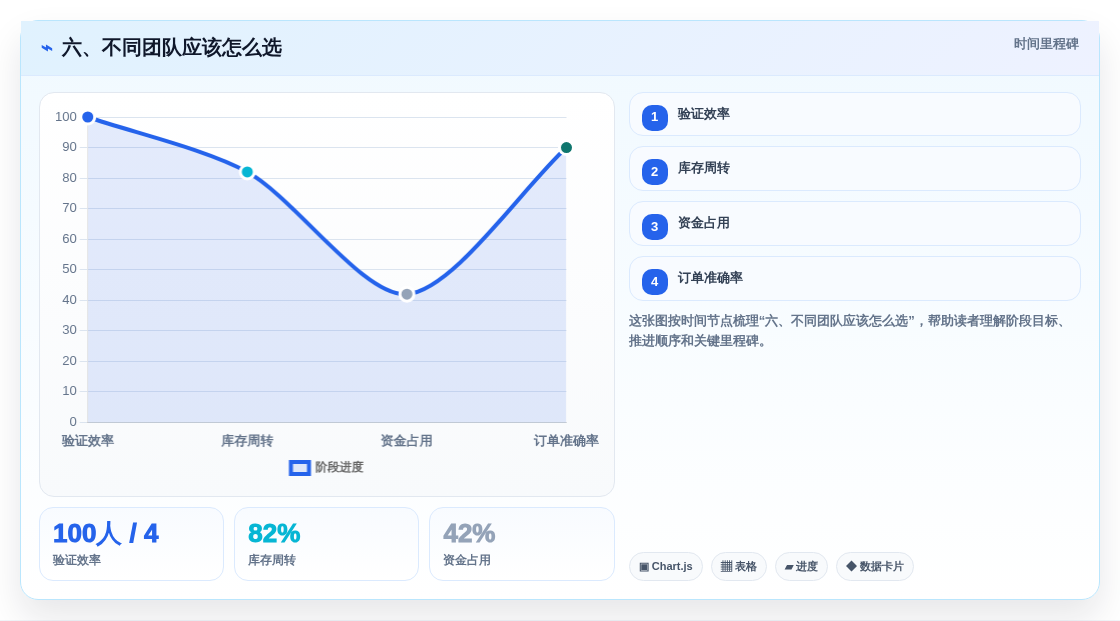Click the 资金占用 x-axis label
1120x621 pixels.
[x=406, y=441]
